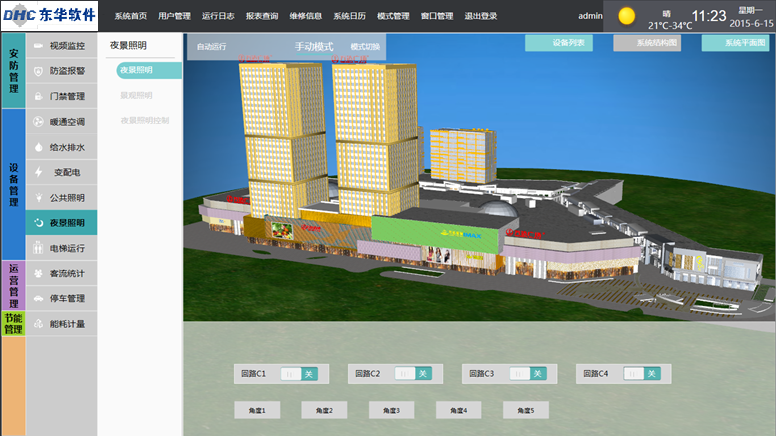Select the 变配电 lightning bolt icon
The width and height of the screenshot is (776, 436).
pyautogui.click(x=38, y=172)
